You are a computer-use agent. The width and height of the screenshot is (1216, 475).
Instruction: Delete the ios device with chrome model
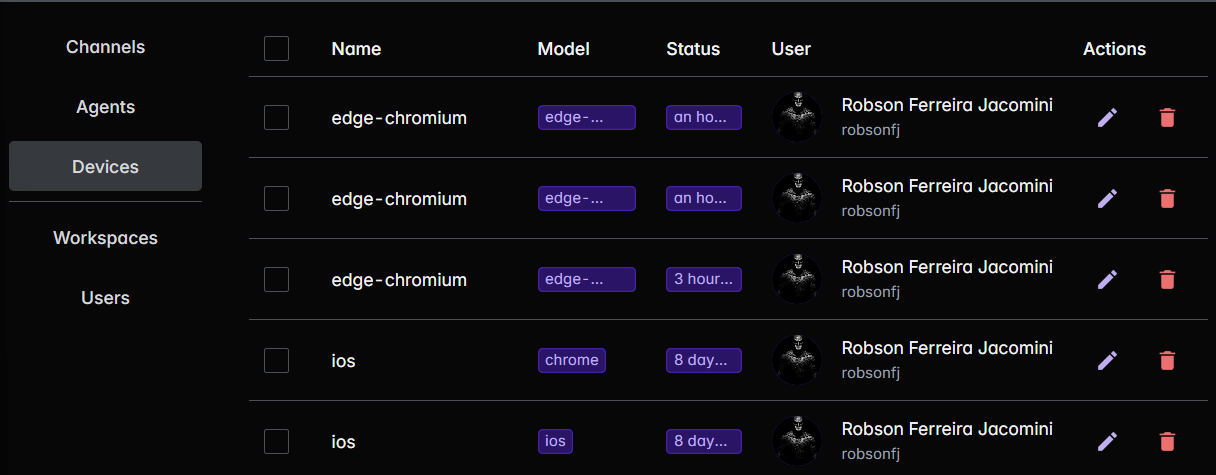tap(1167, 360)
